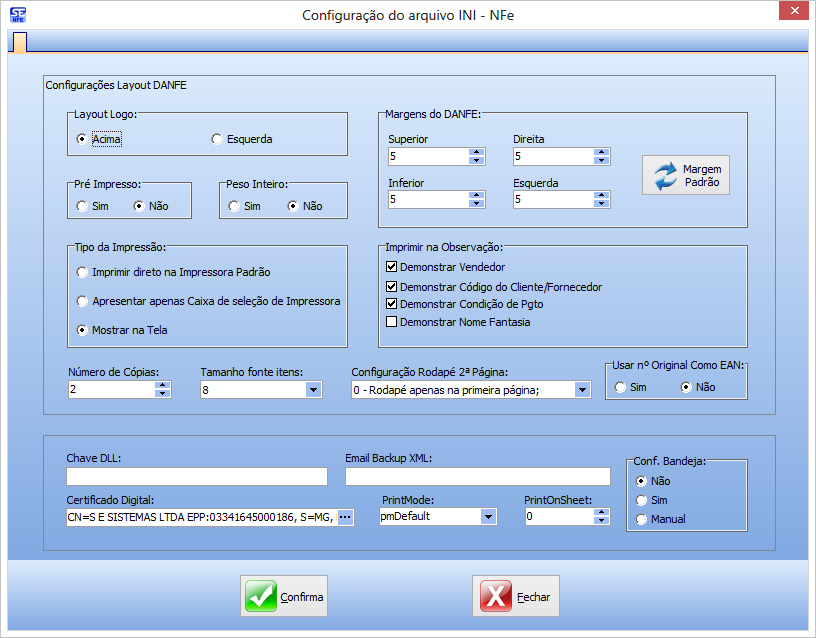
Task: Choose Imprimir direto na Impressora Padrão option
Action: pyautogui.click(x=82, y=272)
